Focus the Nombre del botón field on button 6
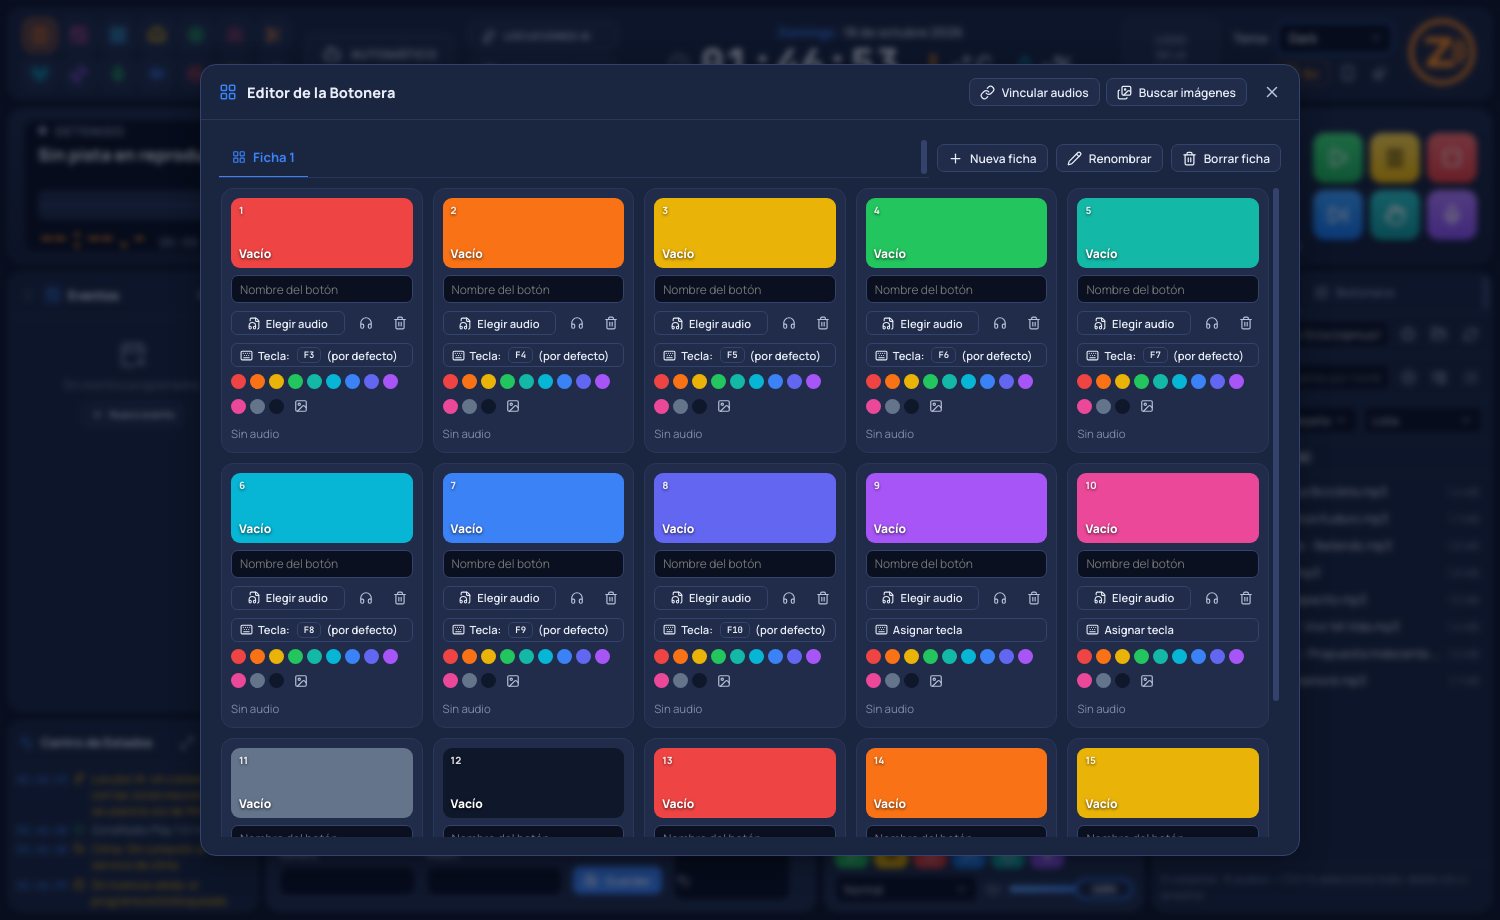Viewport: 1500px width, 920px height. point(322,564)
